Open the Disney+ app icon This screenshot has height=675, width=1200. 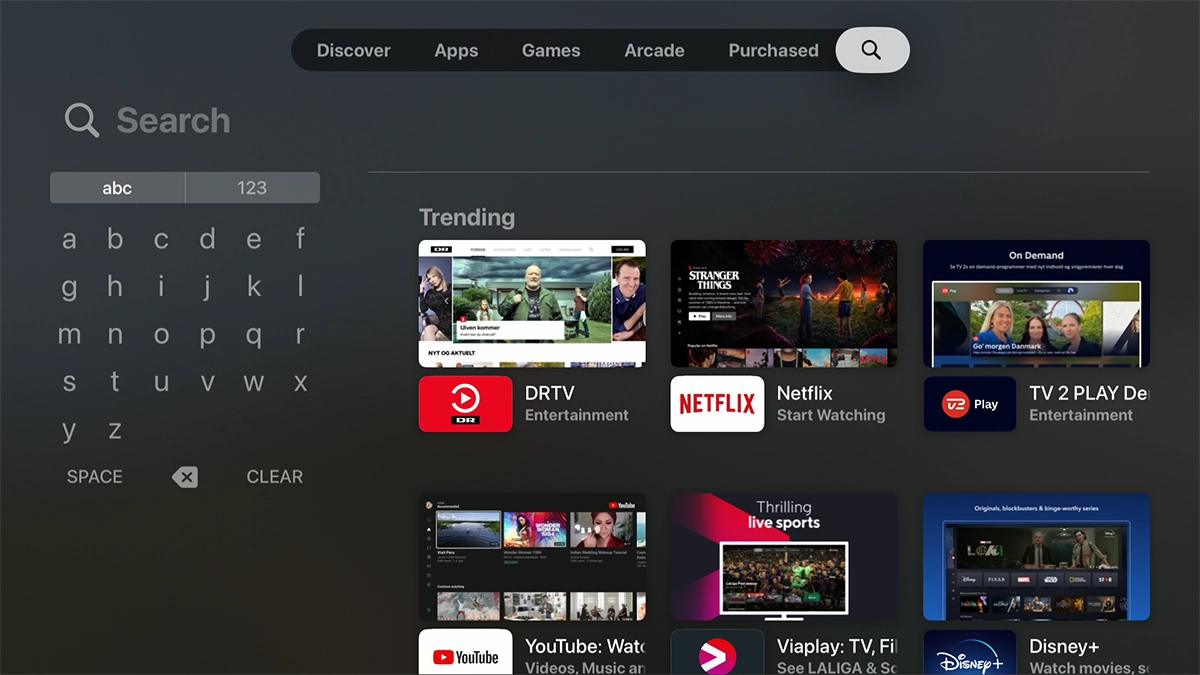pos(969,653)
